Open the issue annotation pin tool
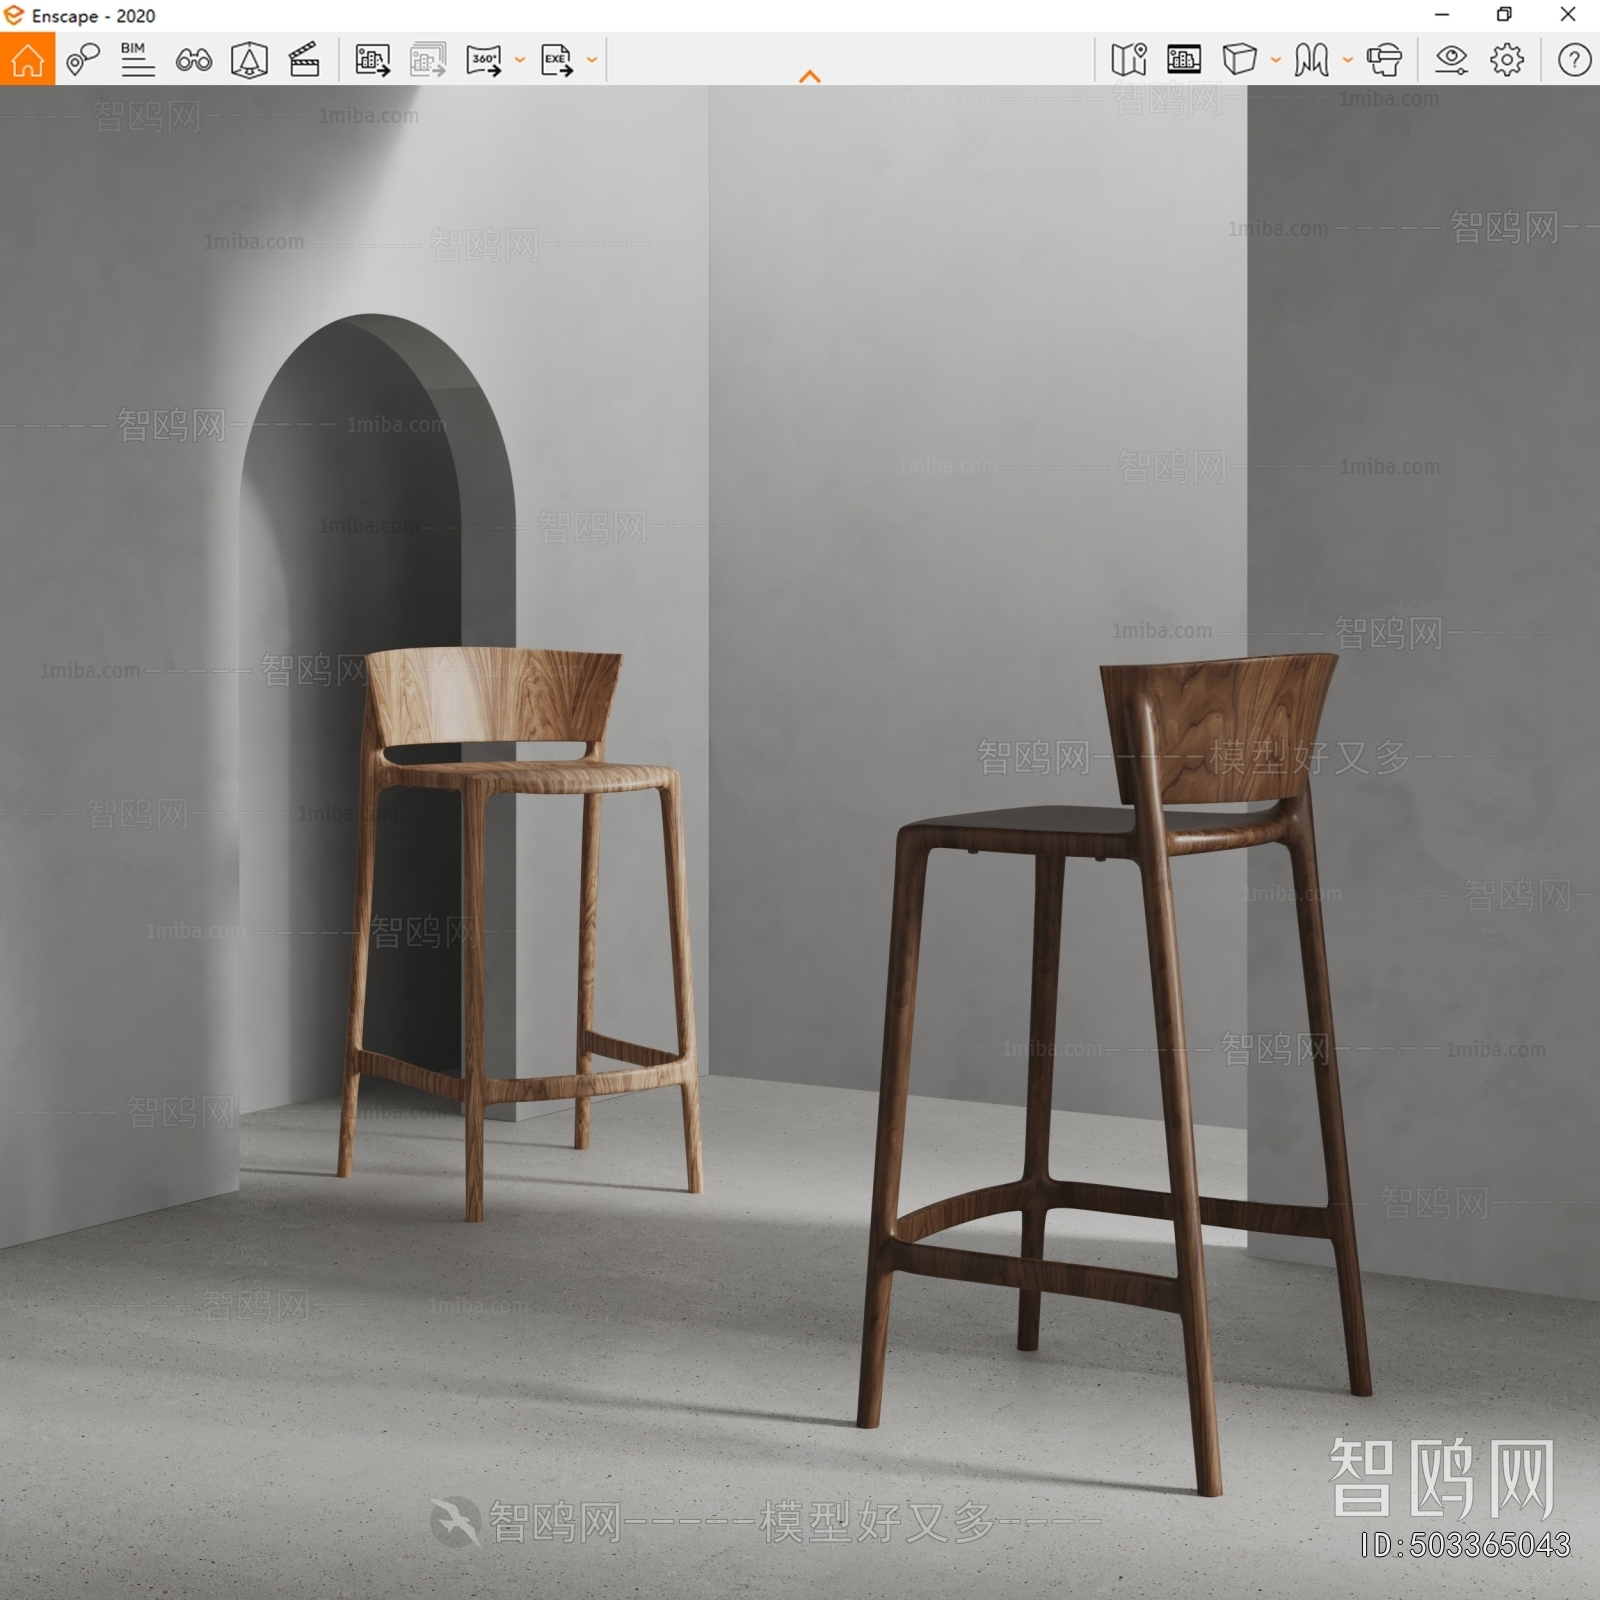This screenshot has height=1600, width=1600. click(x=83, y=61)
